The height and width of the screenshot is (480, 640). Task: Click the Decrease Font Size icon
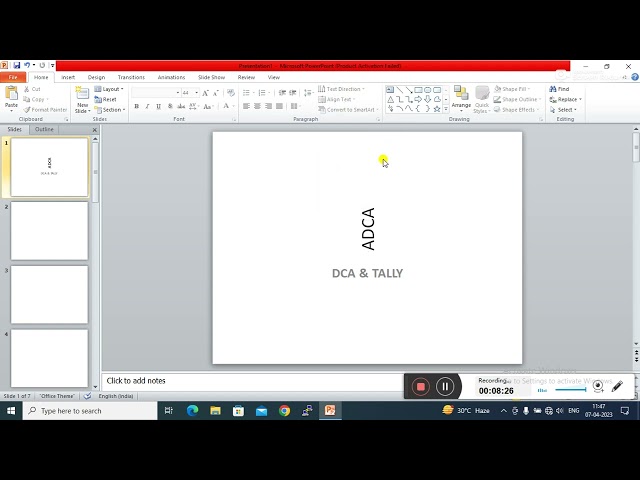pyautogui.click(x=216, y=93)
